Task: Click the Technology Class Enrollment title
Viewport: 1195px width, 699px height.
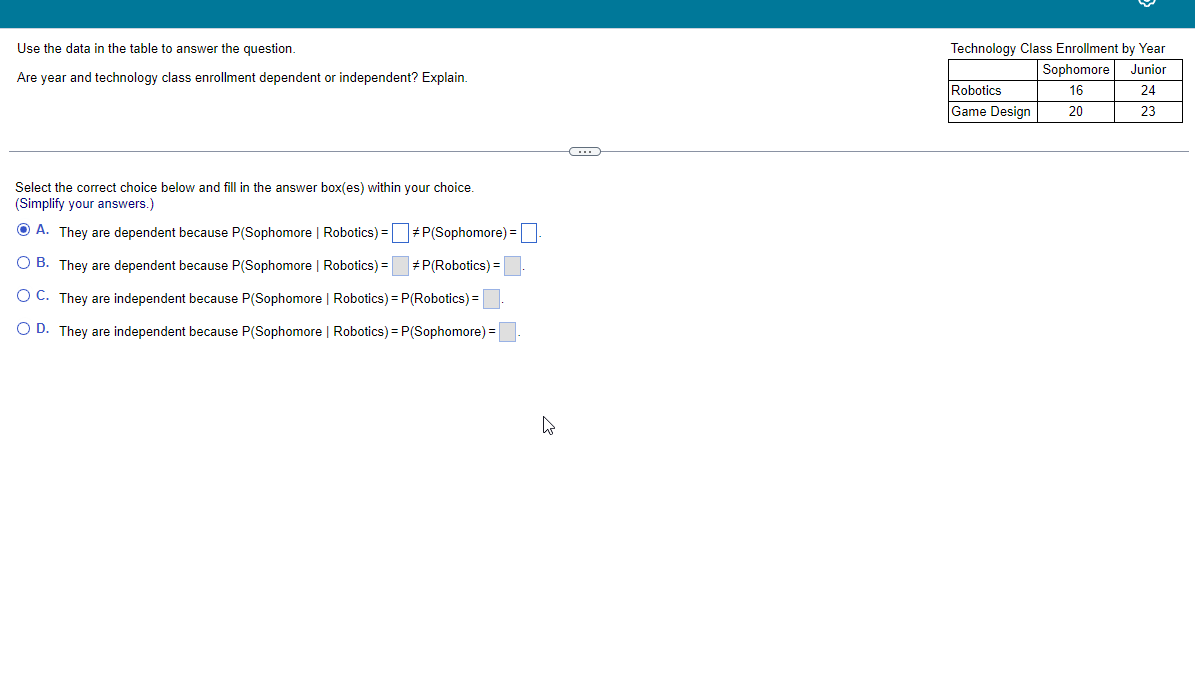Action: click(1057, 48)
